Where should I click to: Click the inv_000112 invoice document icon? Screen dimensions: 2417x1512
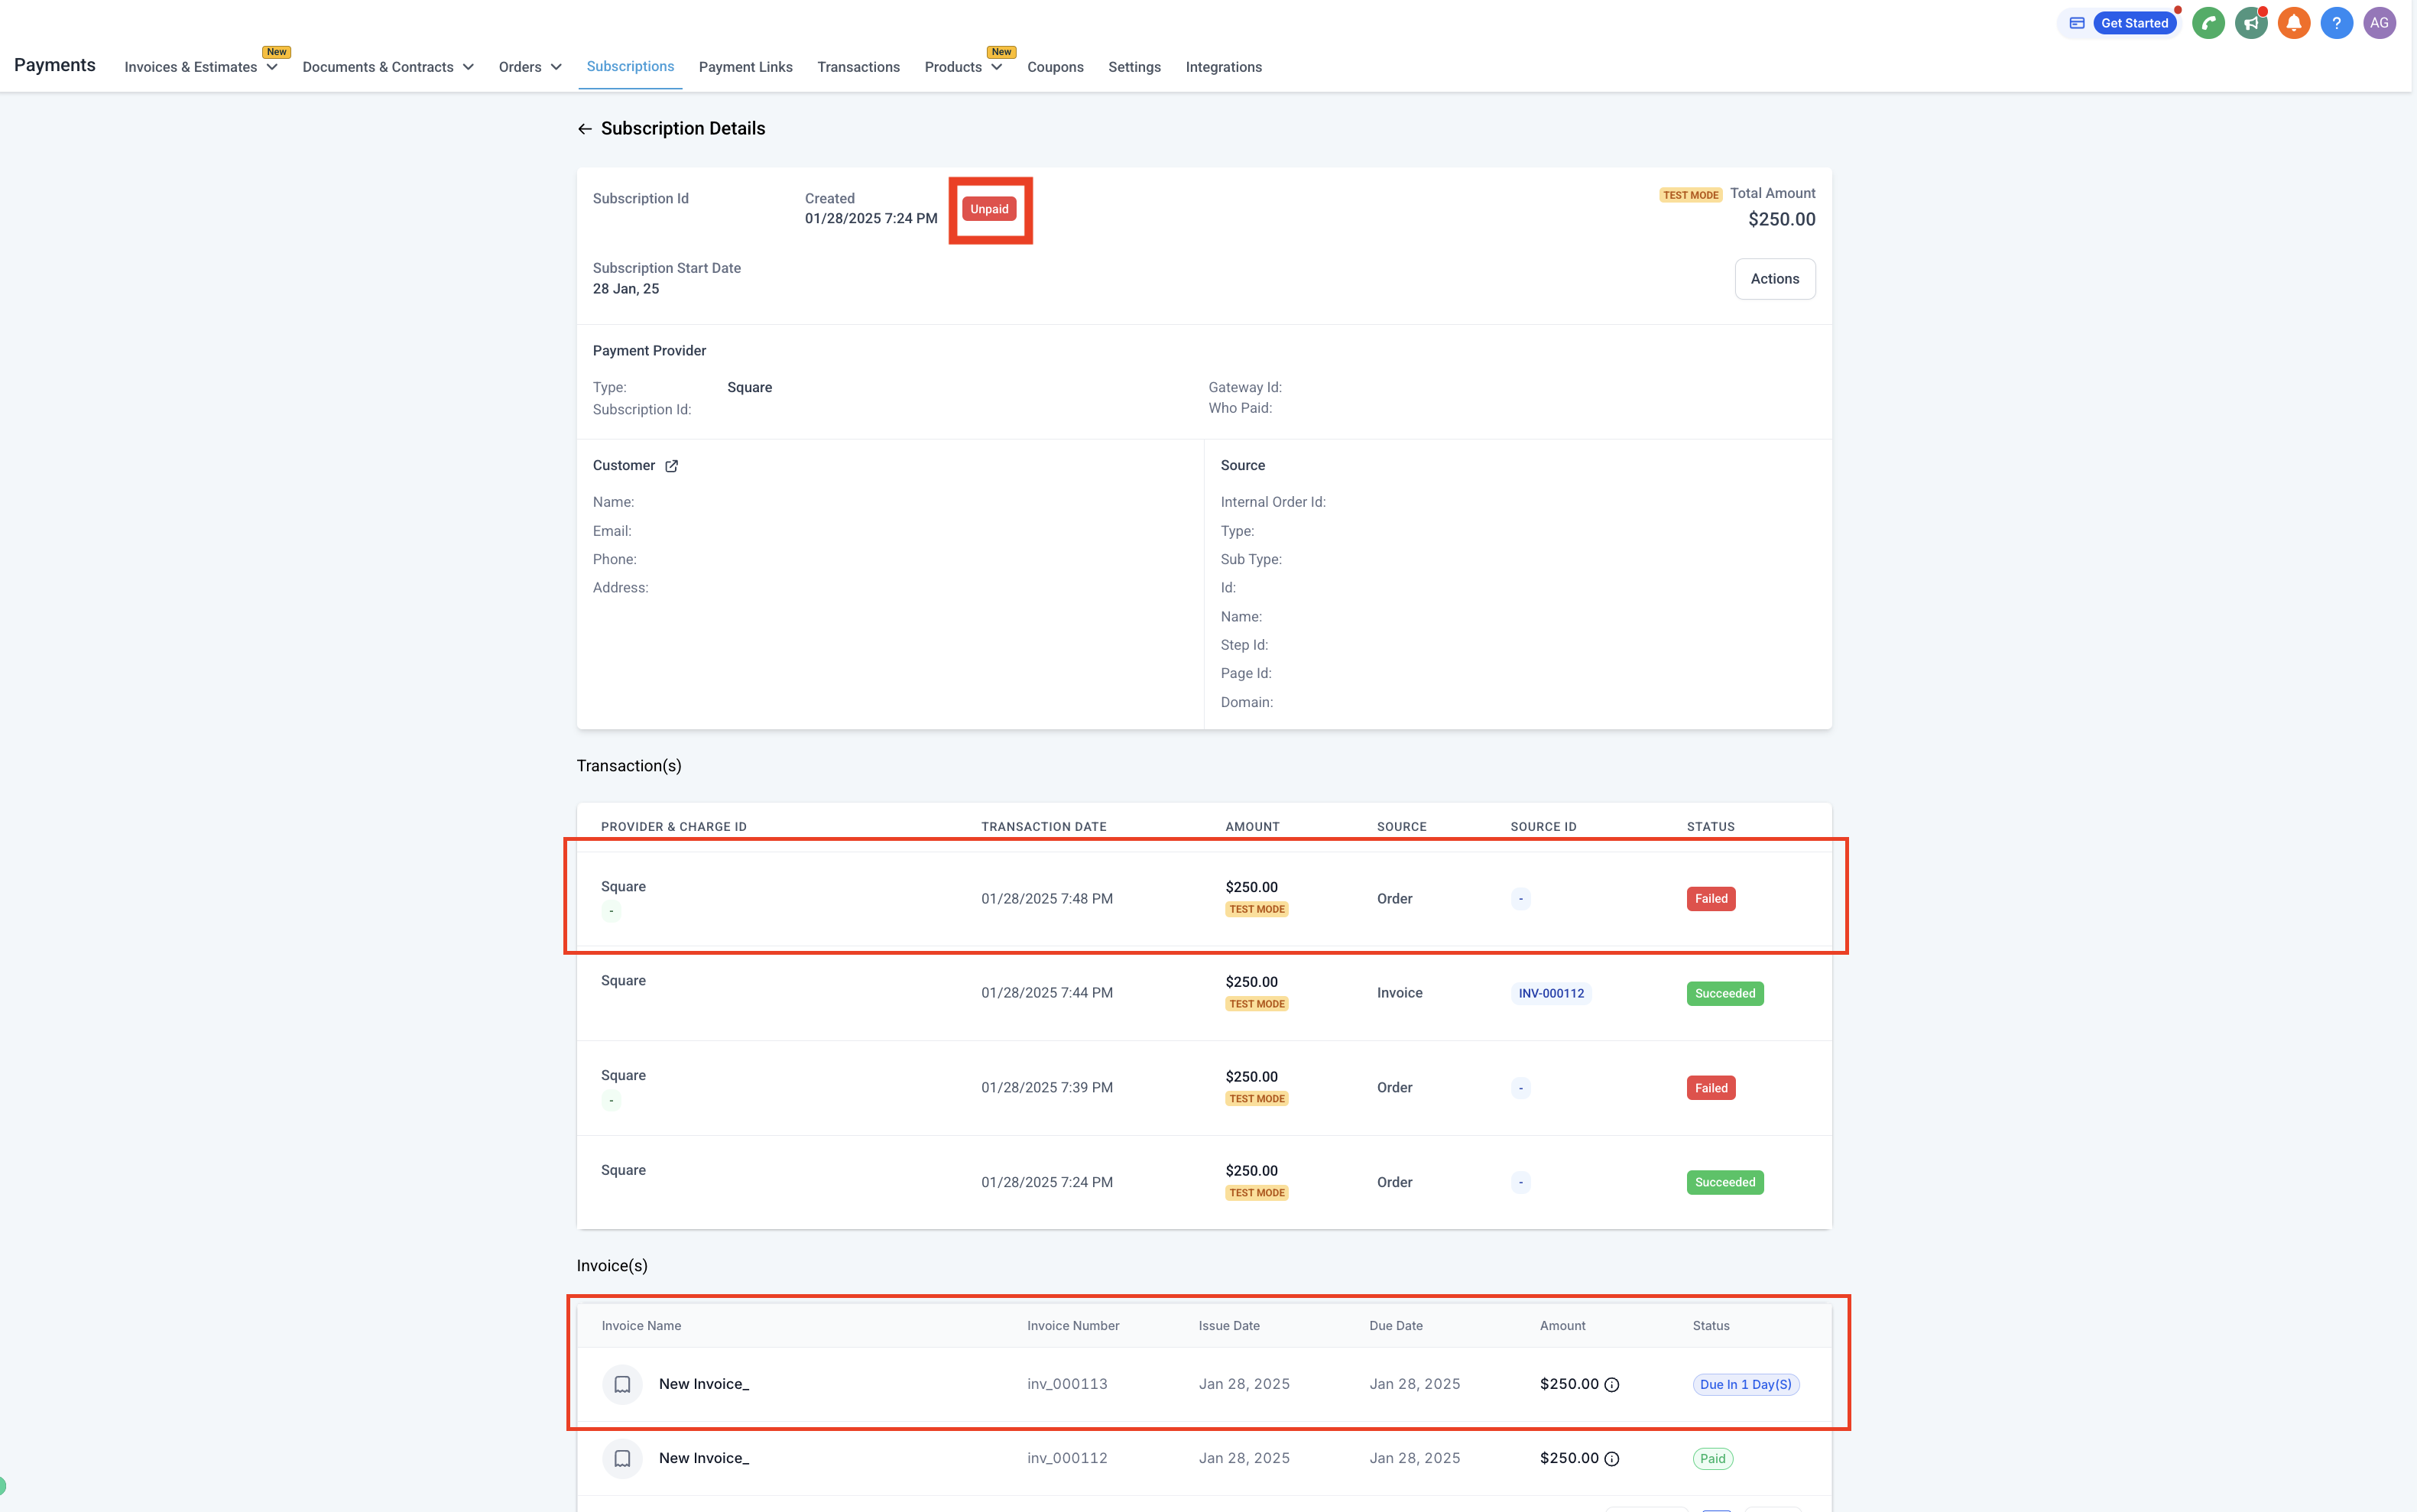[622, 1459]
